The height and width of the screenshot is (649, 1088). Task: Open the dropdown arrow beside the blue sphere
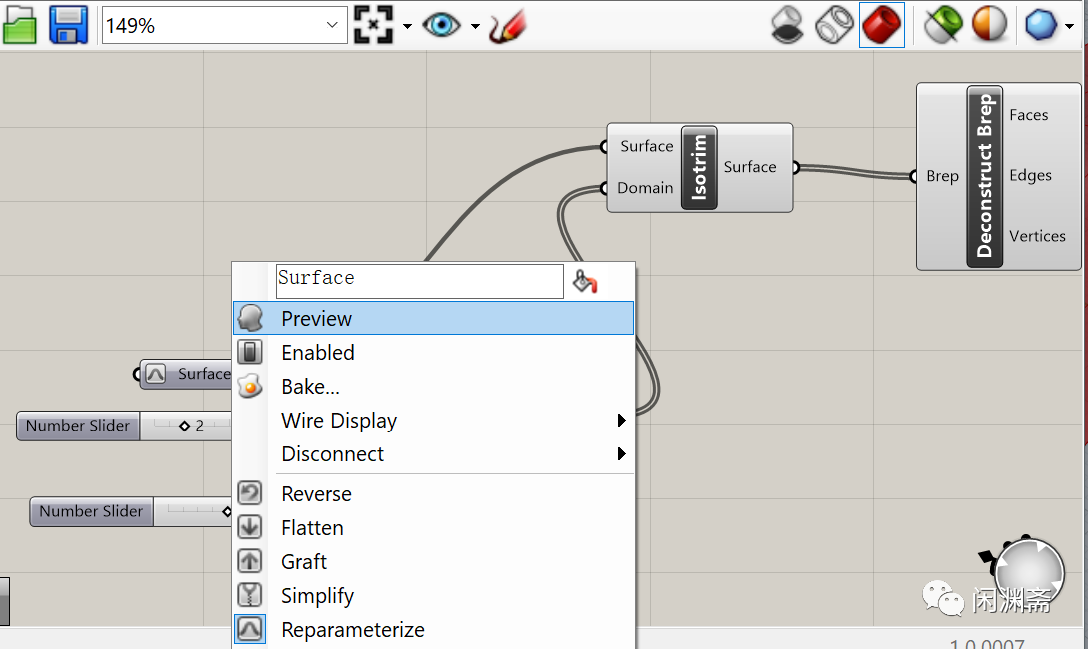point(1069,26)
